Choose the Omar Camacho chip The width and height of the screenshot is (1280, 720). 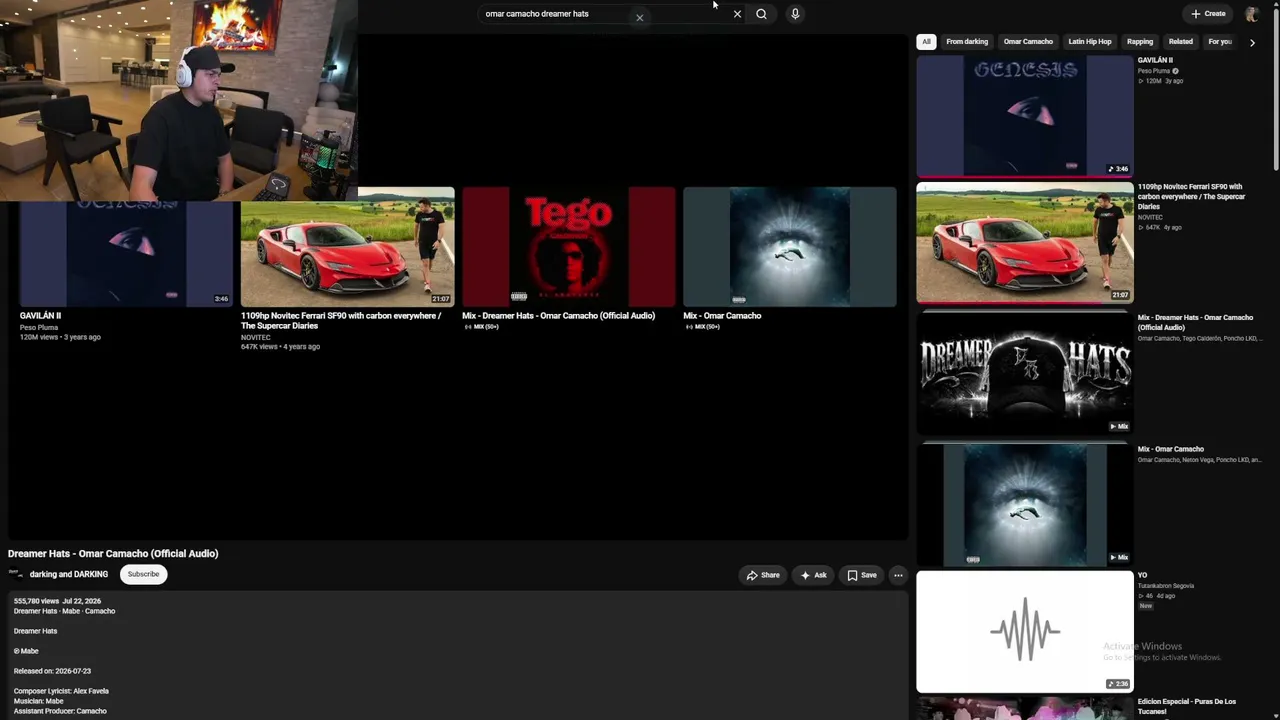(x=1028, y=42)
